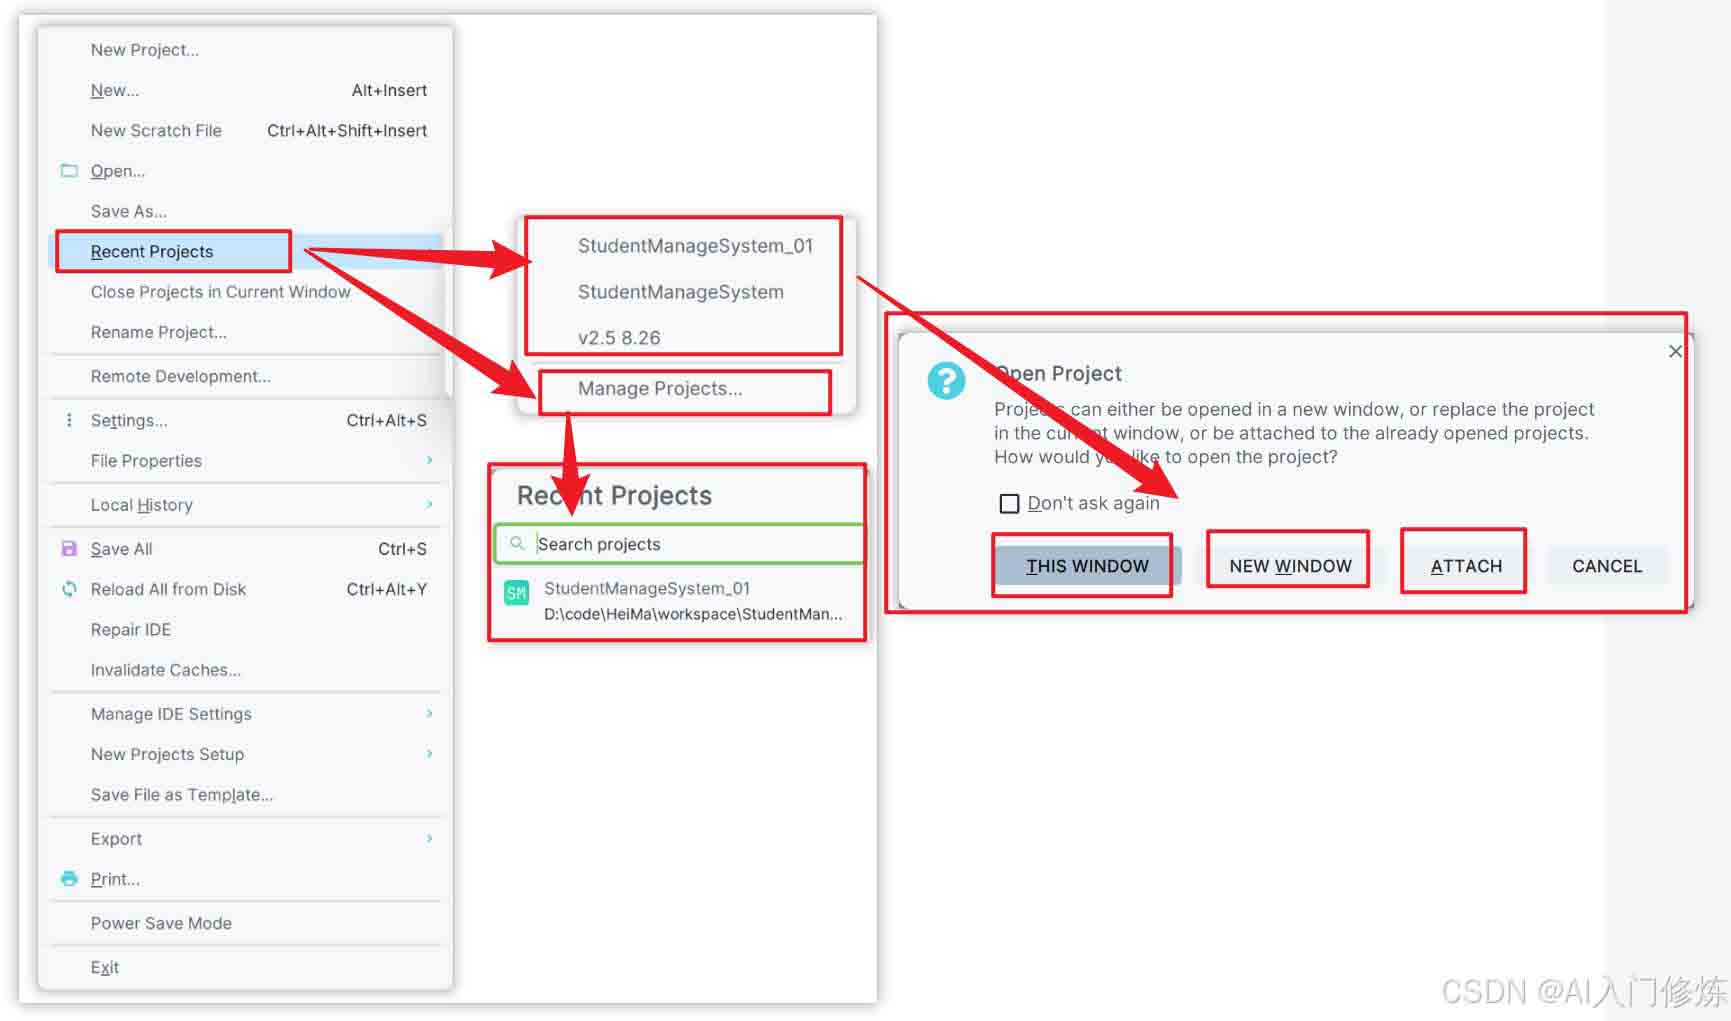
Task: Enable the Don't ask again checkbox
Action: point(1009,503)
